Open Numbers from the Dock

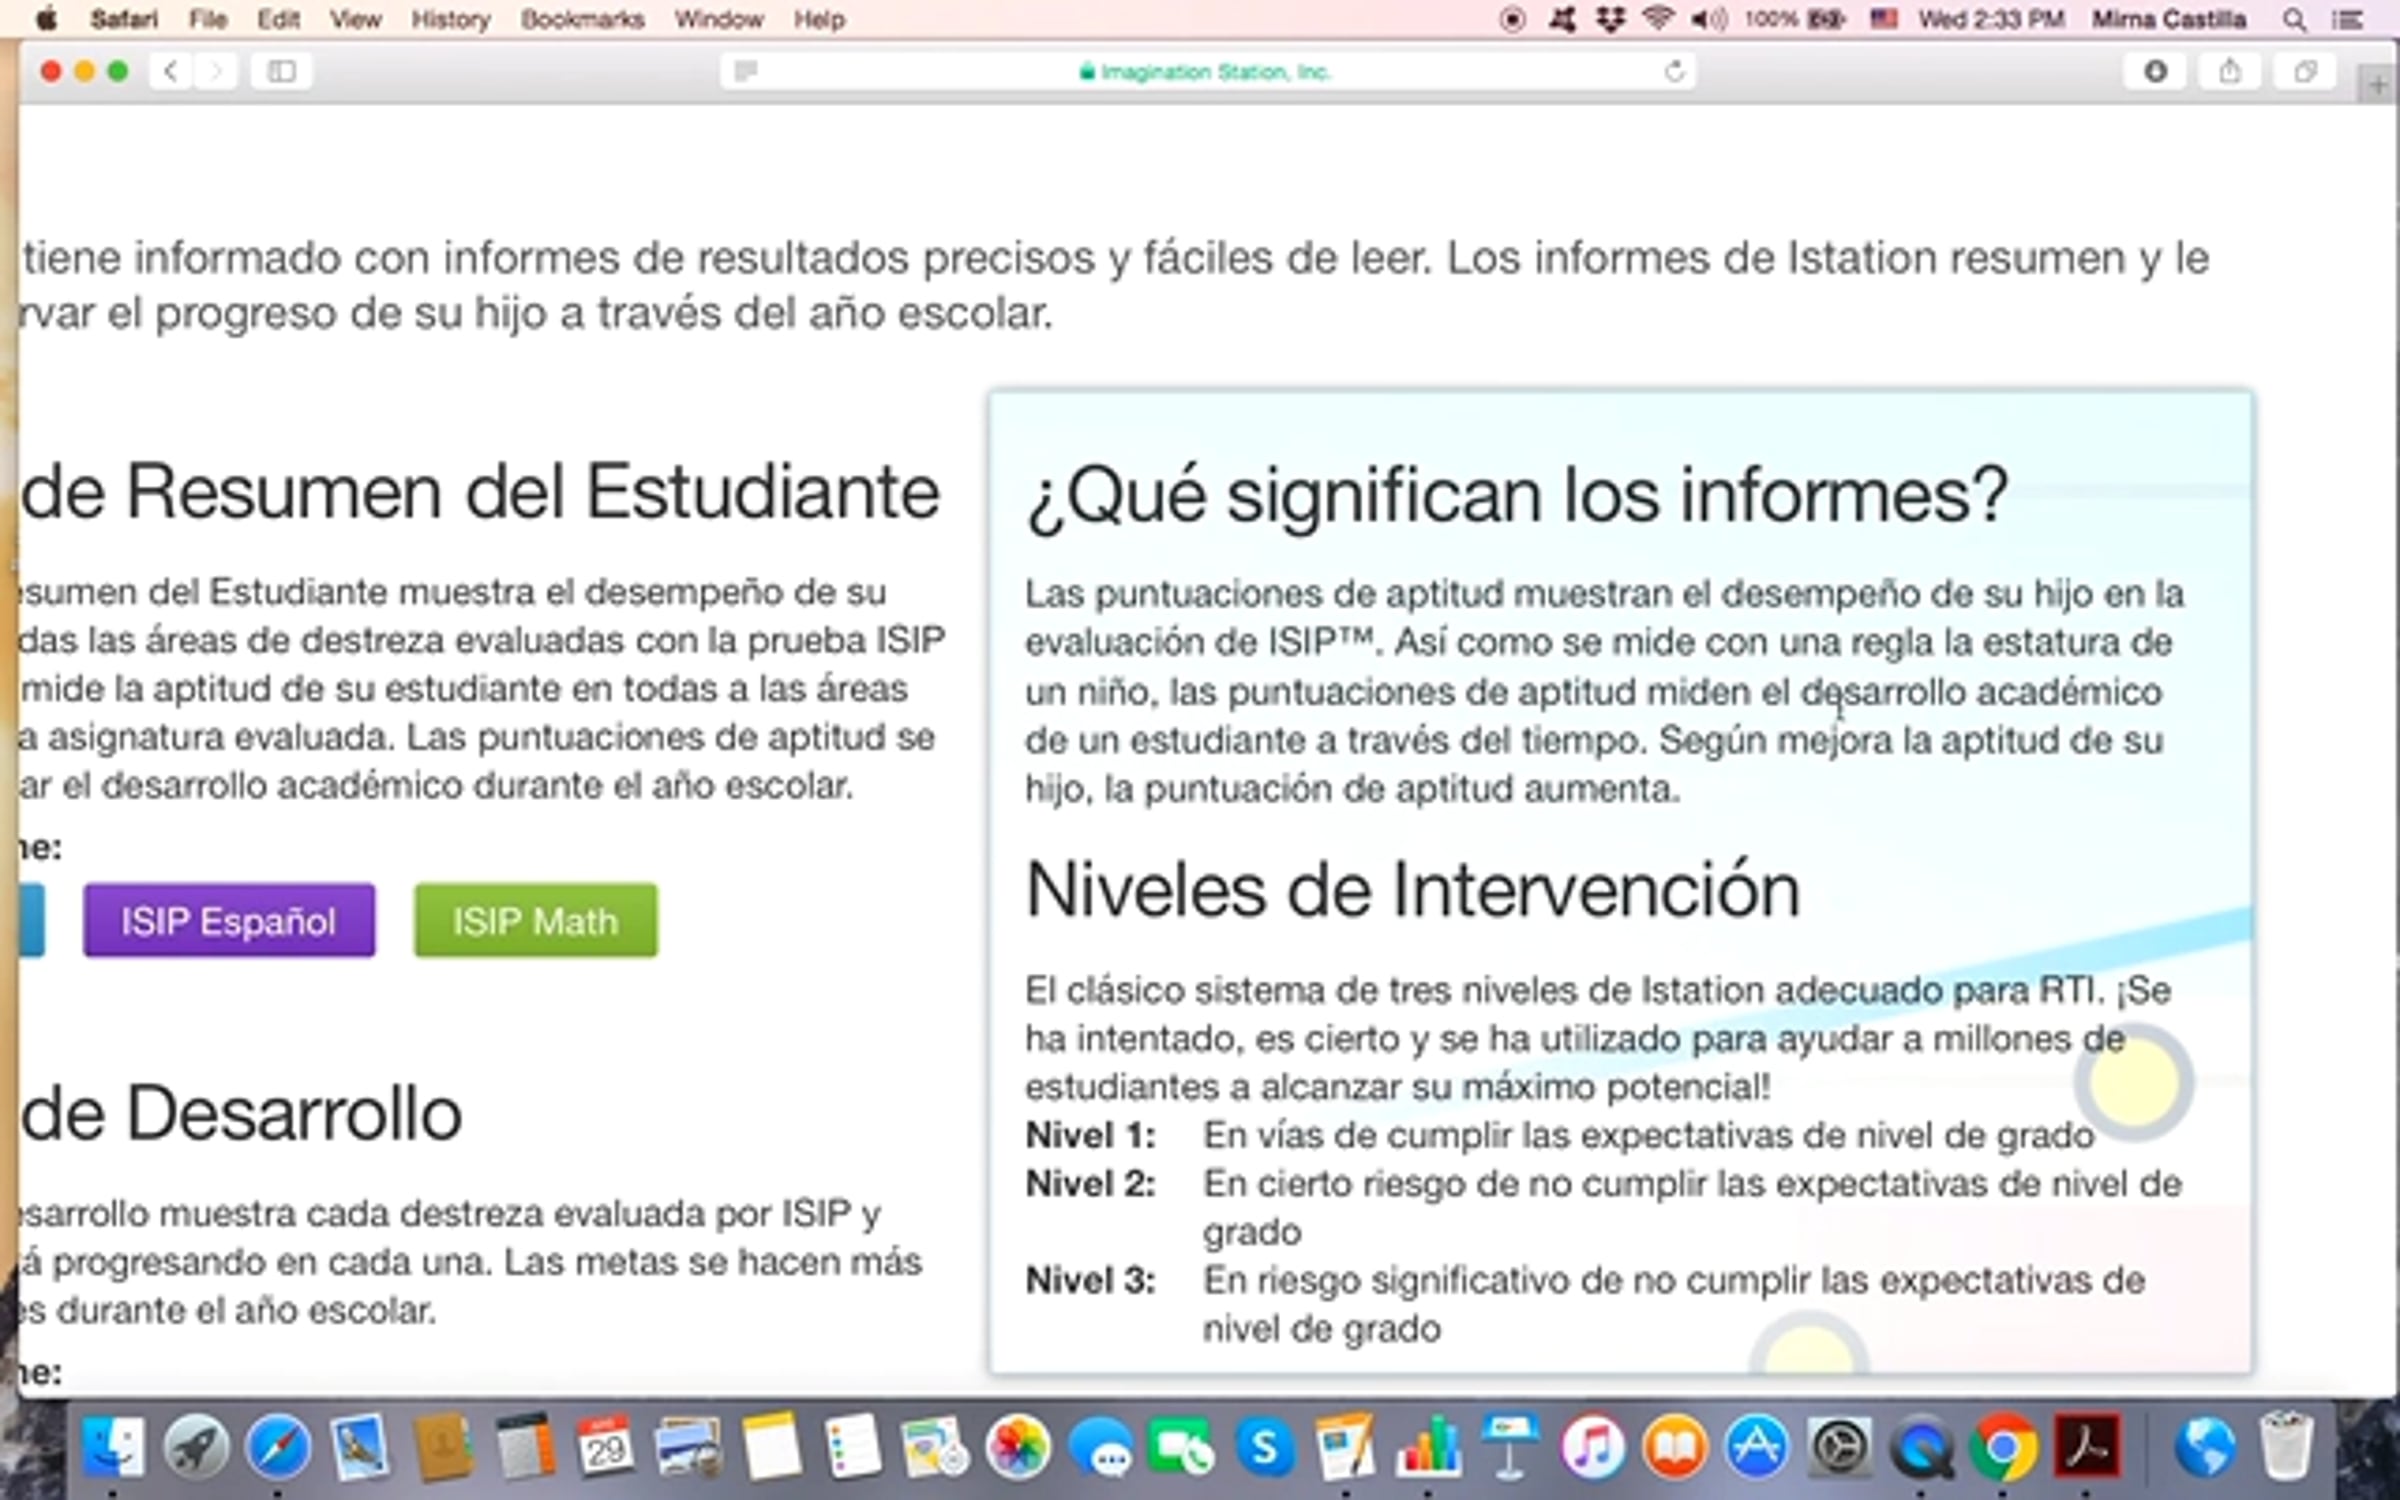coord(1429,1446)
